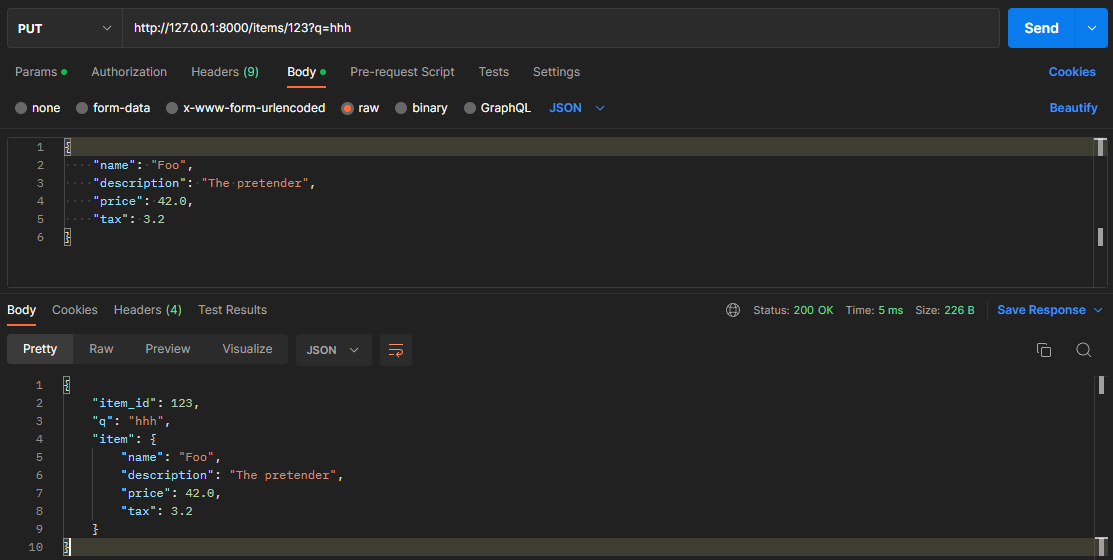Click the Beautify link
This screenshot has width=1113, height=560.
point(1073,108)
